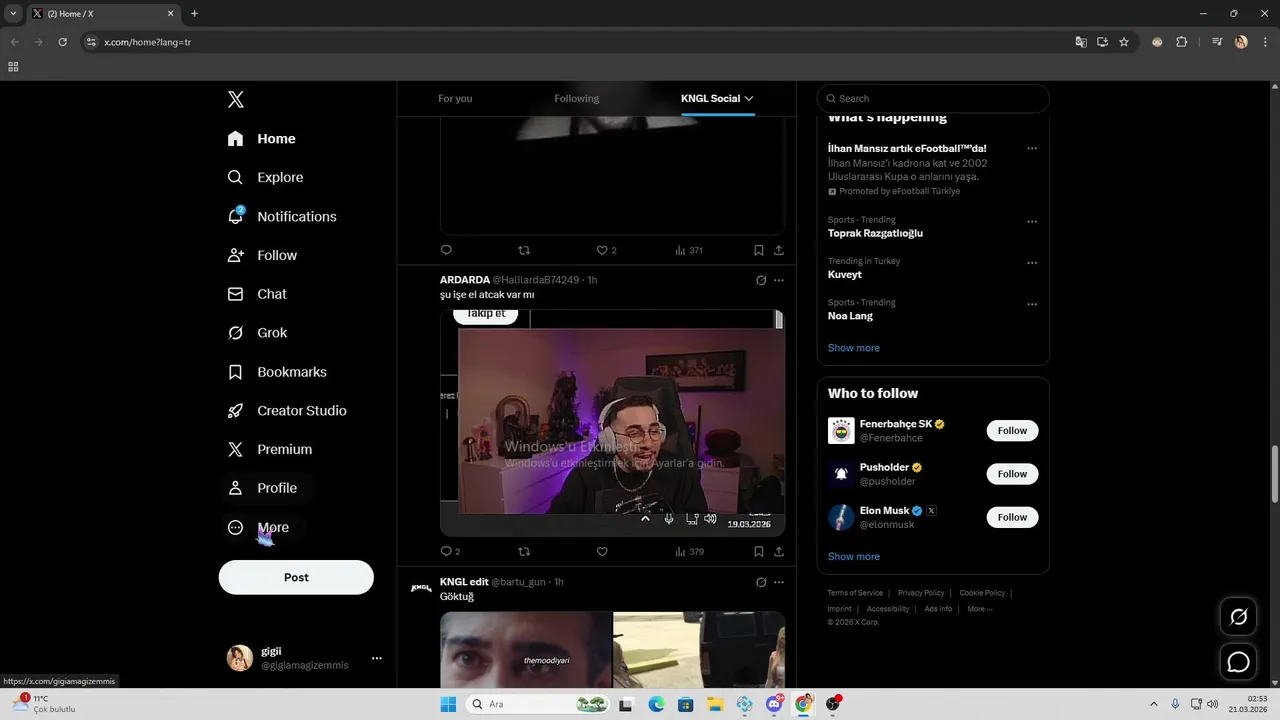Open ARDARDA's profile name link
The image size is (1280, 720).
click(465, 280)
